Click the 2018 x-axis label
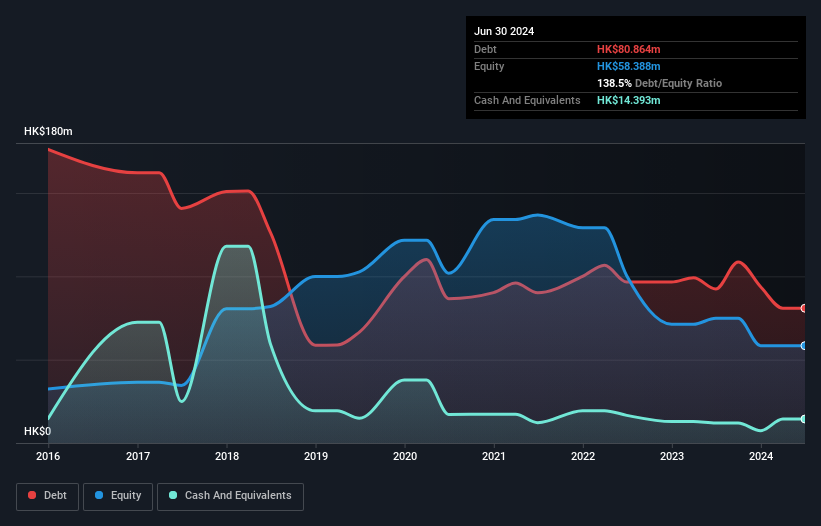The image size is (821, 526). (227, 456)
